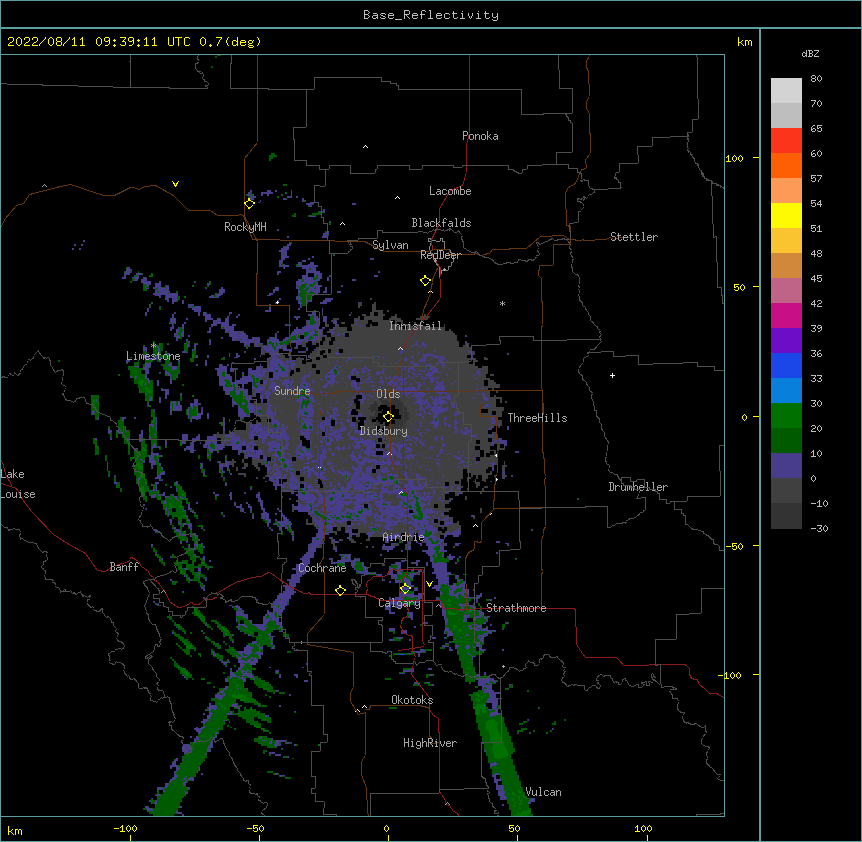Pick the magenta 39-42 dBZ legend swatch
This screenshot has height=842, width=862.
(x=786, y=315)
